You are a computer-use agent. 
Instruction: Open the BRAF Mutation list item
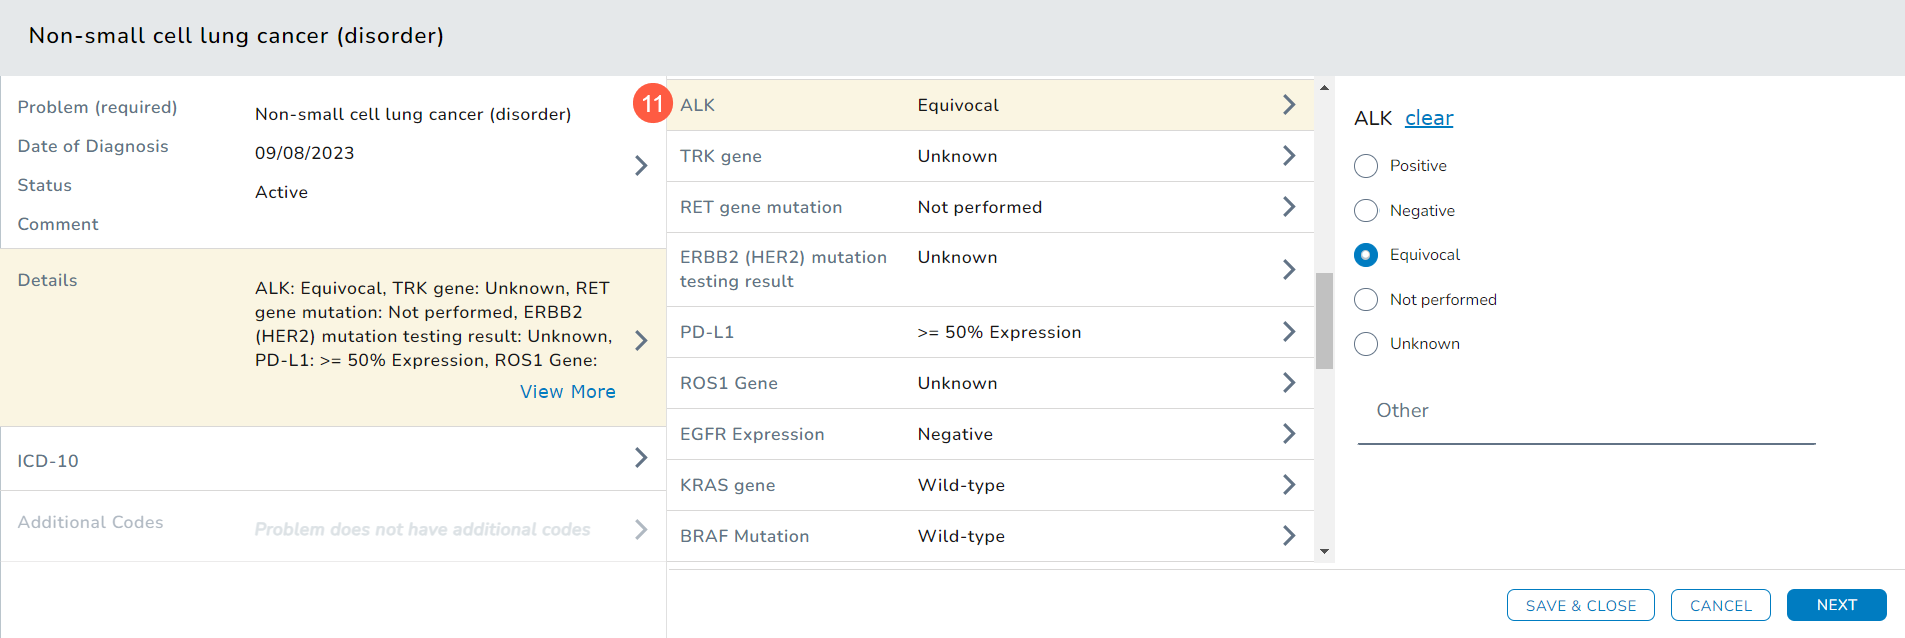tap(990, 536)
